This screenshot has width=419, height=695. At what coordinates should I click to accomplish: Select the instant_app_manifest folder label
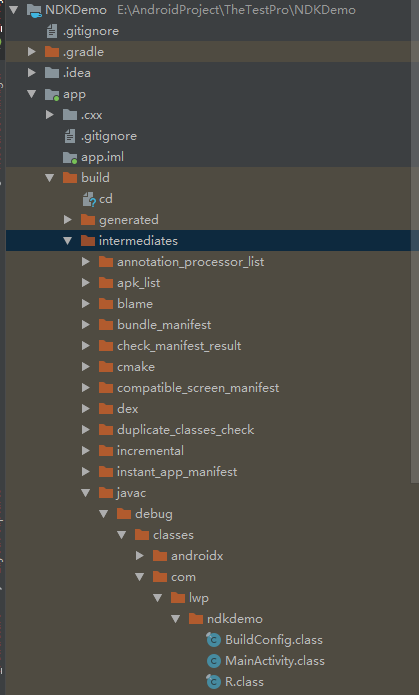coord(177,472)
